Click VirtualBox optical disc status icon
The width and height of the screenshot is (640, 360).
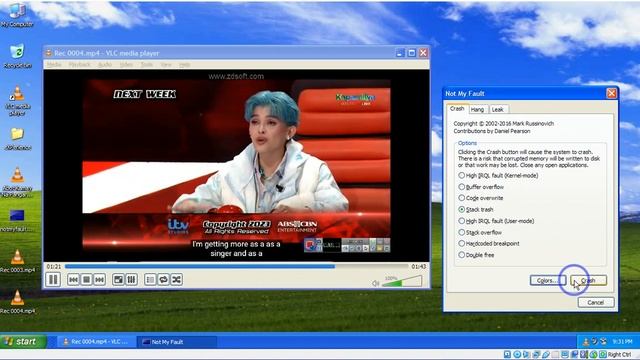tap(517, 354)
